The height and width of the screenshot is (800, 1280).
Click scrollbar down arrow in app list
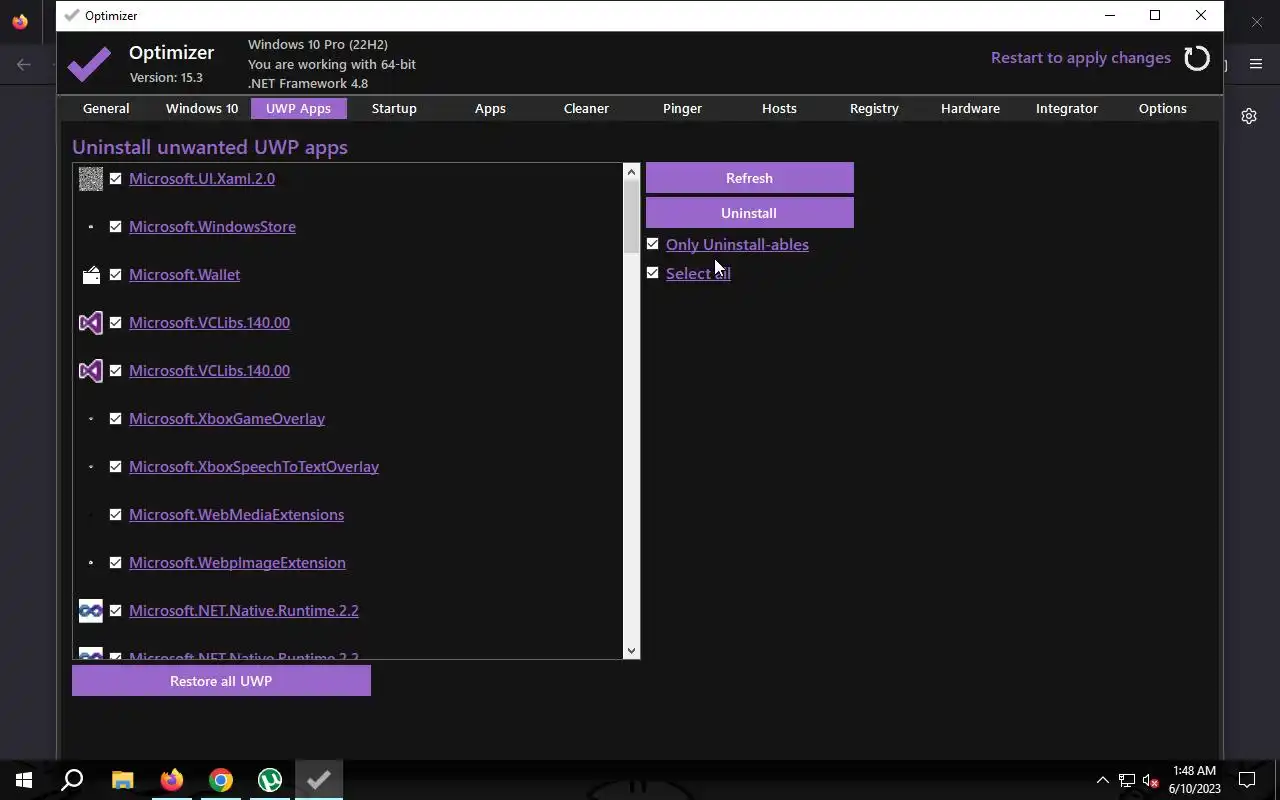coord(631,651)
